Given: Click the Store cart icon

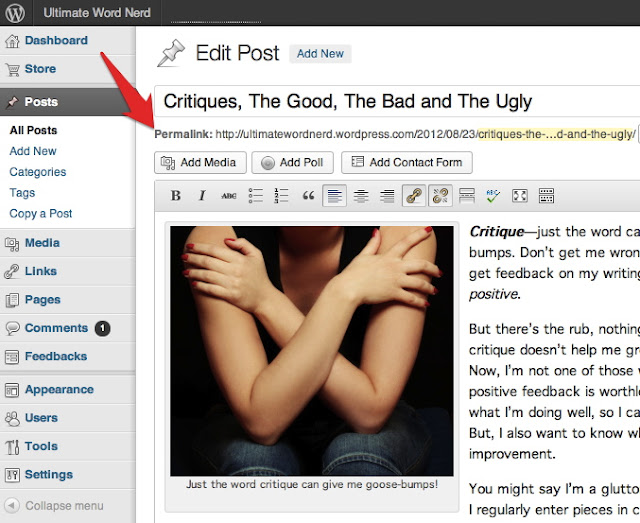Looking at the screenshot, I should 12,69.
